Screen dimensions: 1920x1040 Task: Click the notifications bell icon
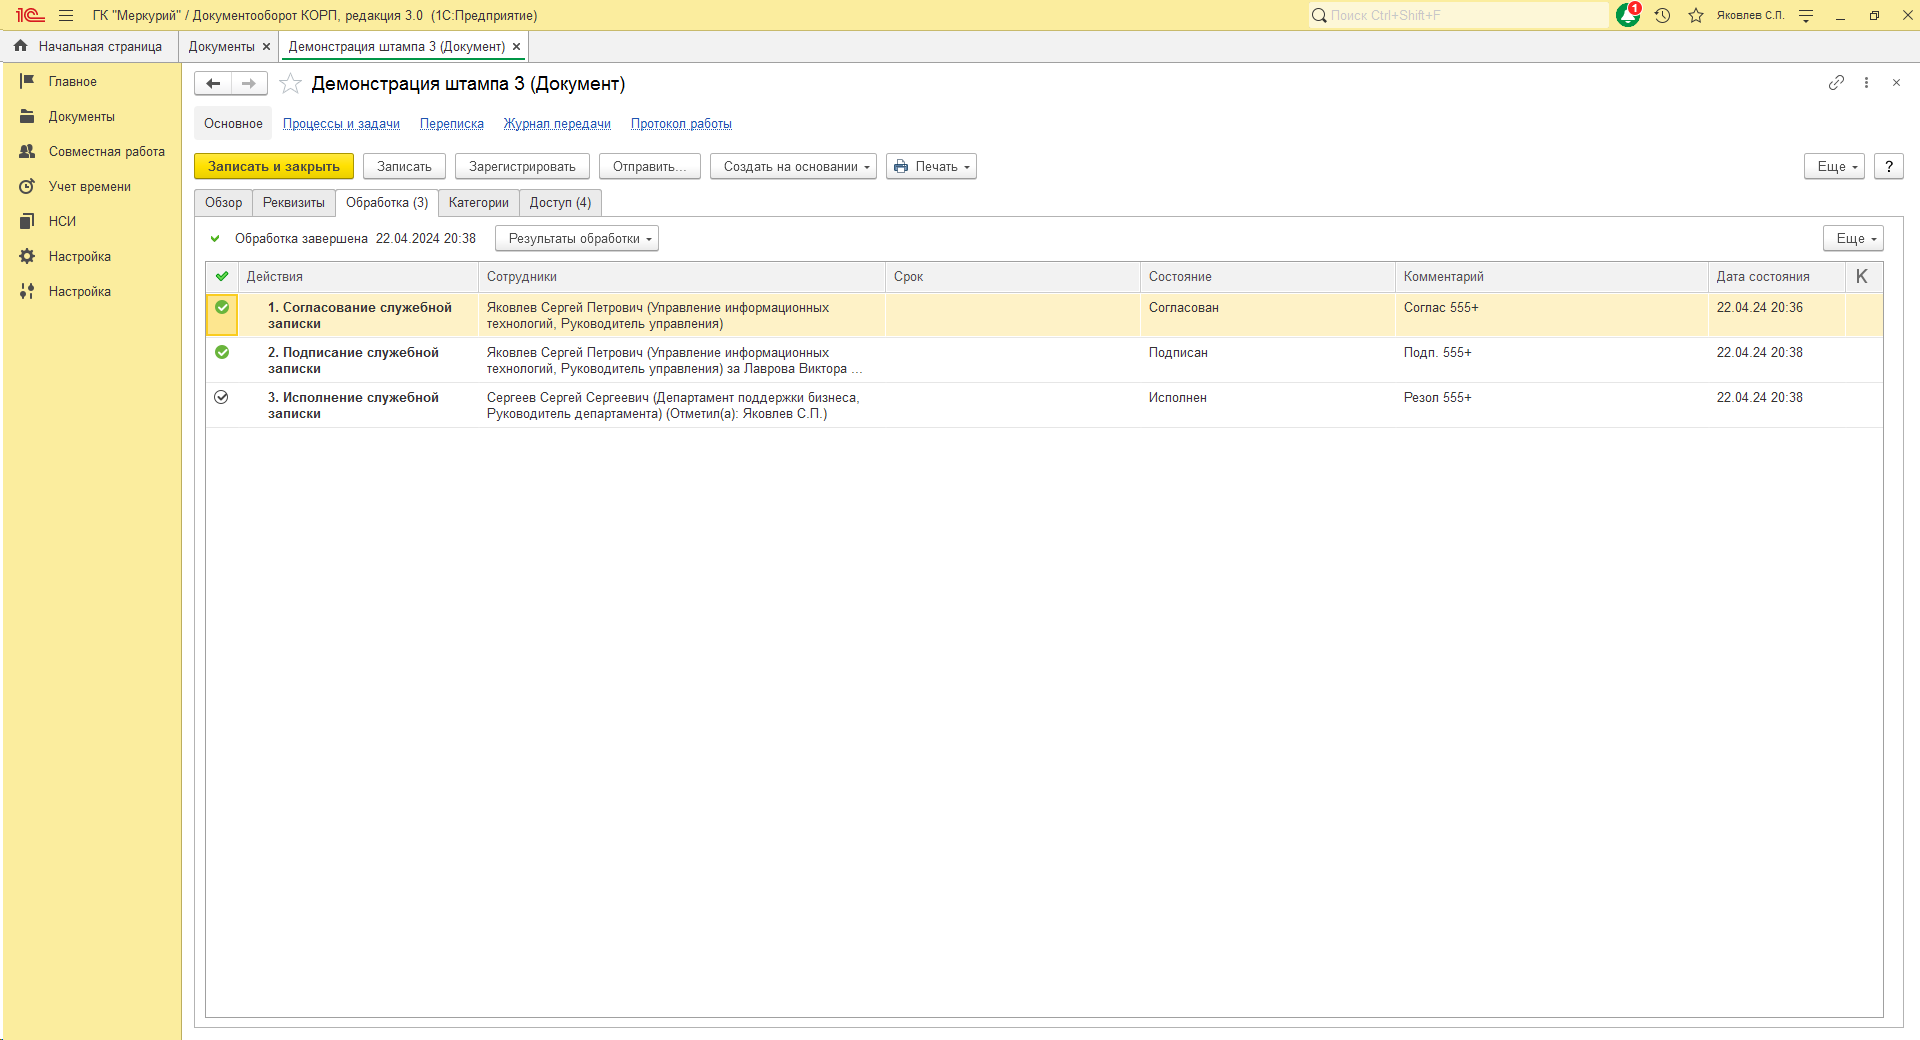click(x=1627, y=16)
